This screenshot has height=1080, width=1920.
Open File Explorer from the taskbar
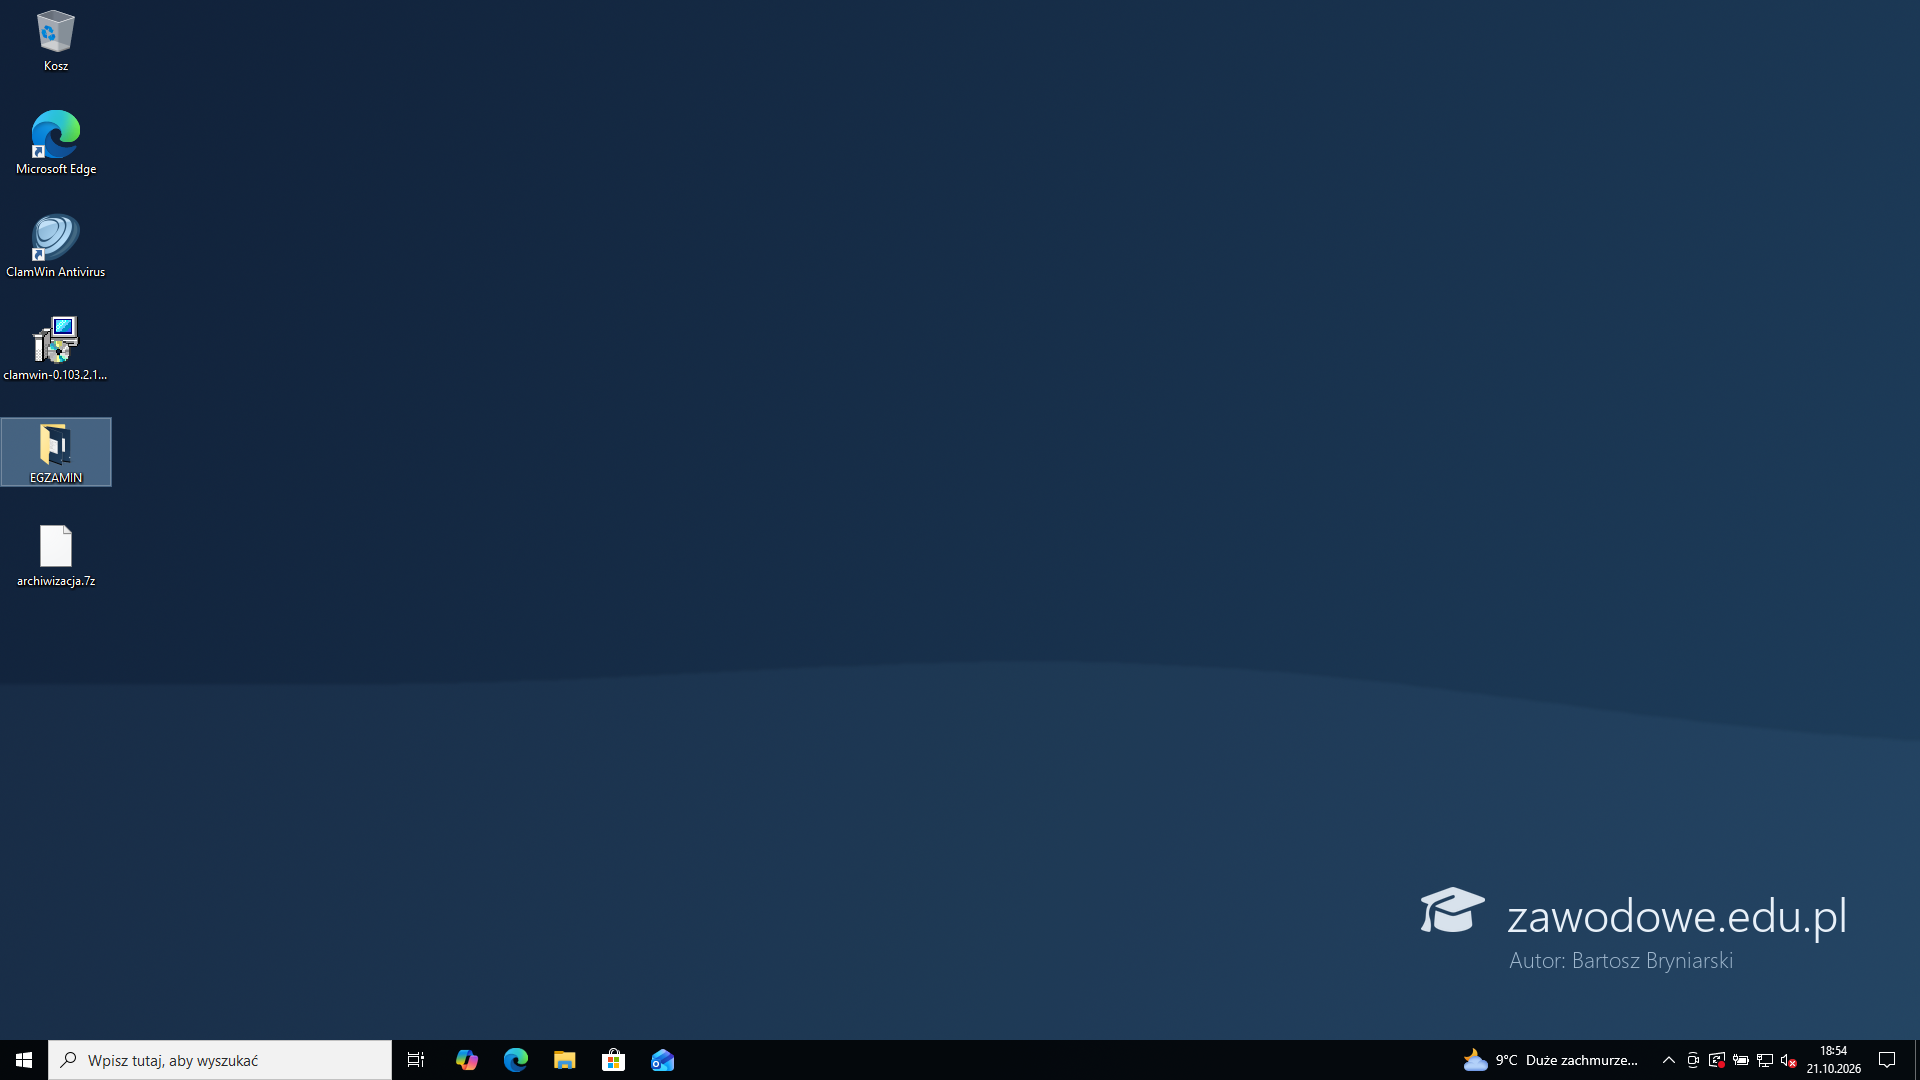(x=564, y=1060)
